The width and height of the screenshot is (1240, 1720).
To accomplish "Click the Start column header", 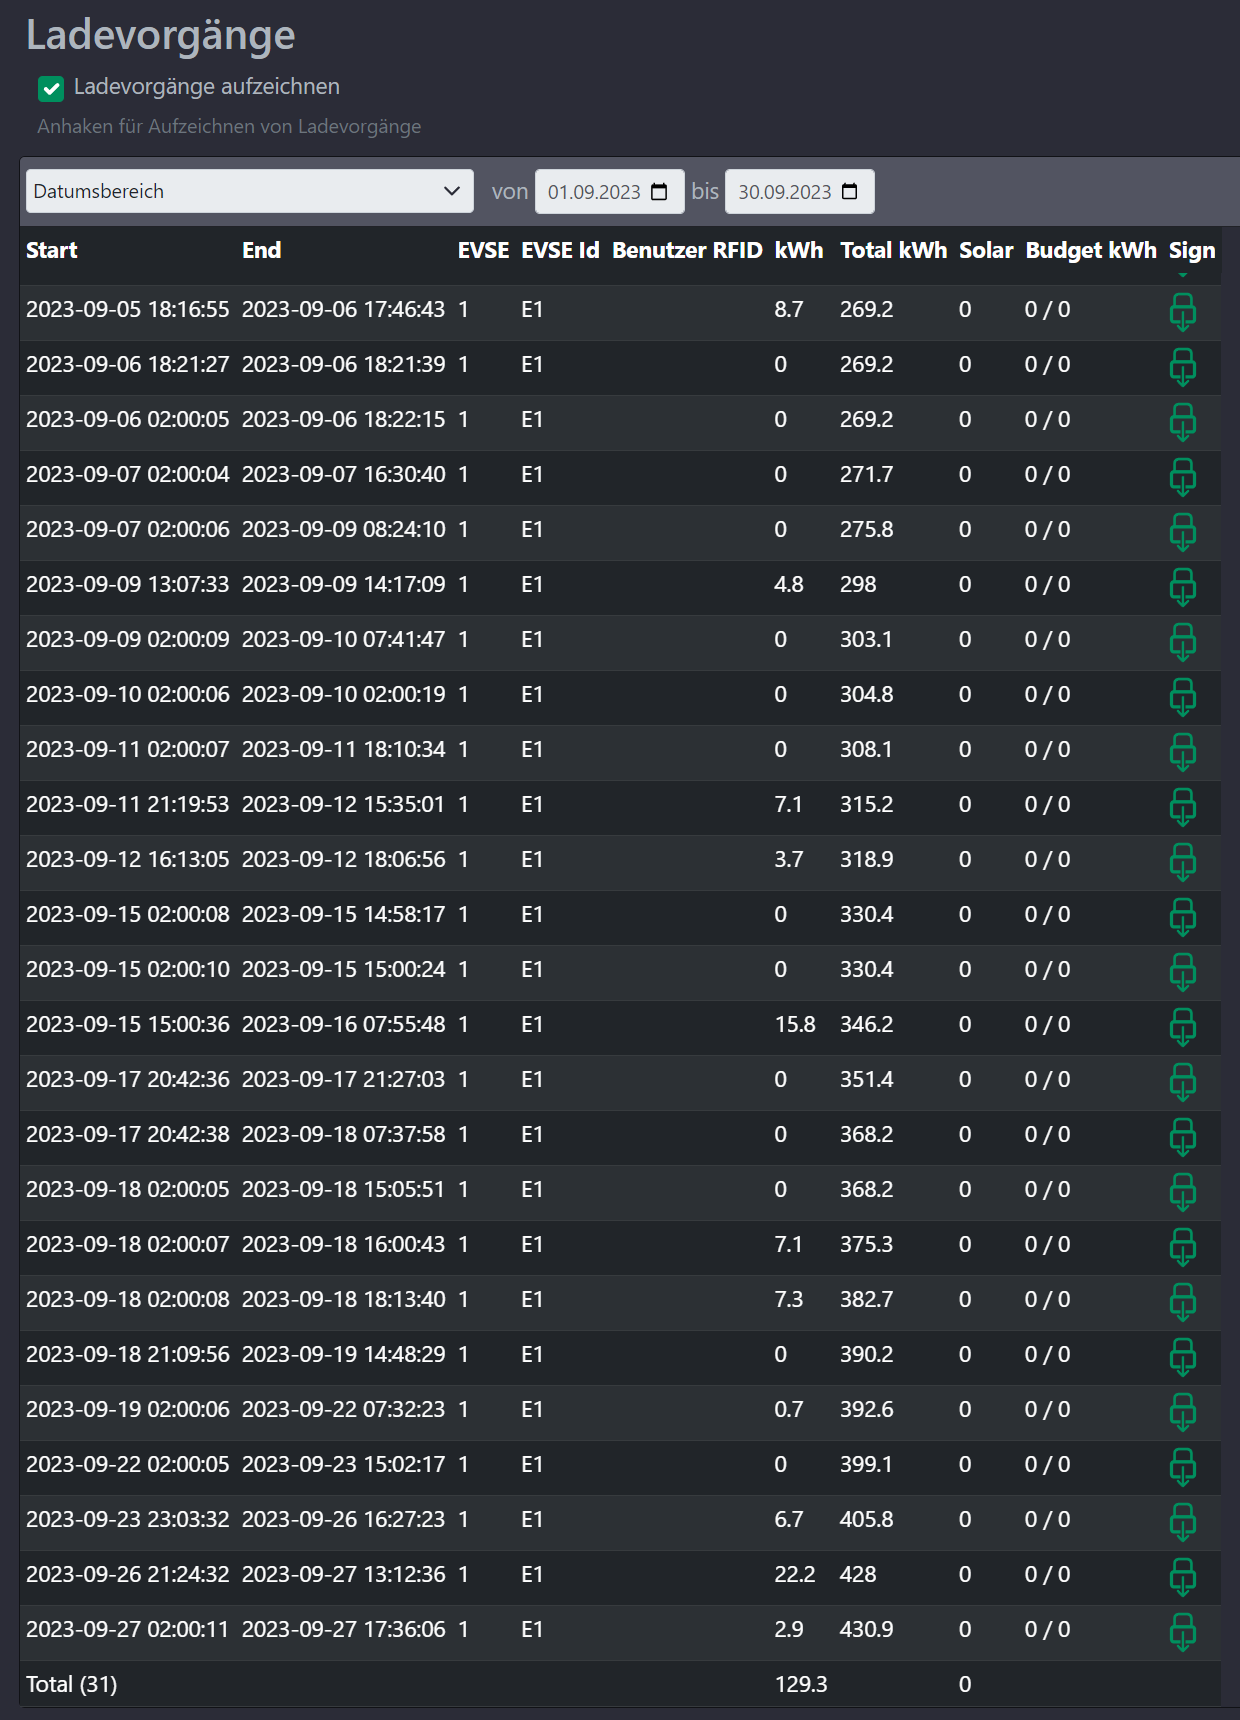I will coord(52,250).
